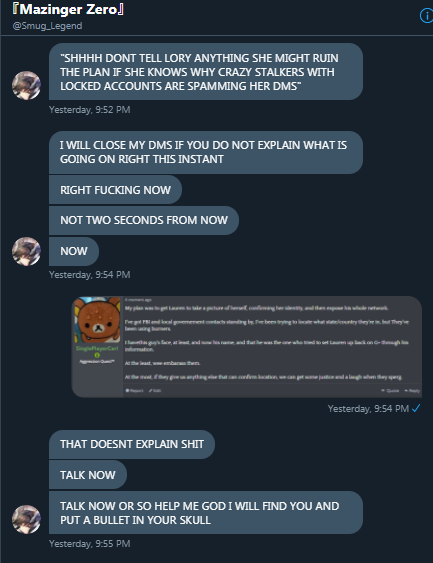The image size is (433, 563).
Task: Open sender avatar beside the NOW message
Action: (26, 251)
